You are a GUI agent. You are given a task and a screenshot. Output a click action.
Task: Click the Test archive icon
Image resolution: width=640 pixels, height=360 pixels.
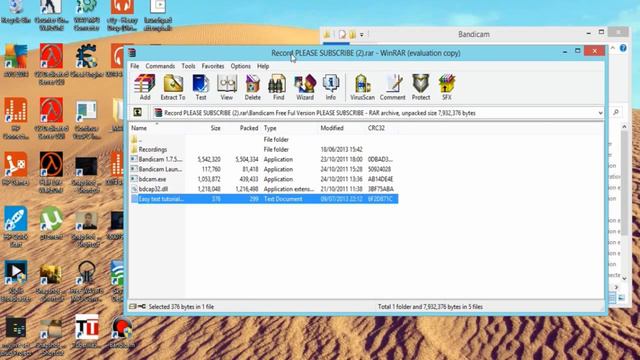pos(201,87)
